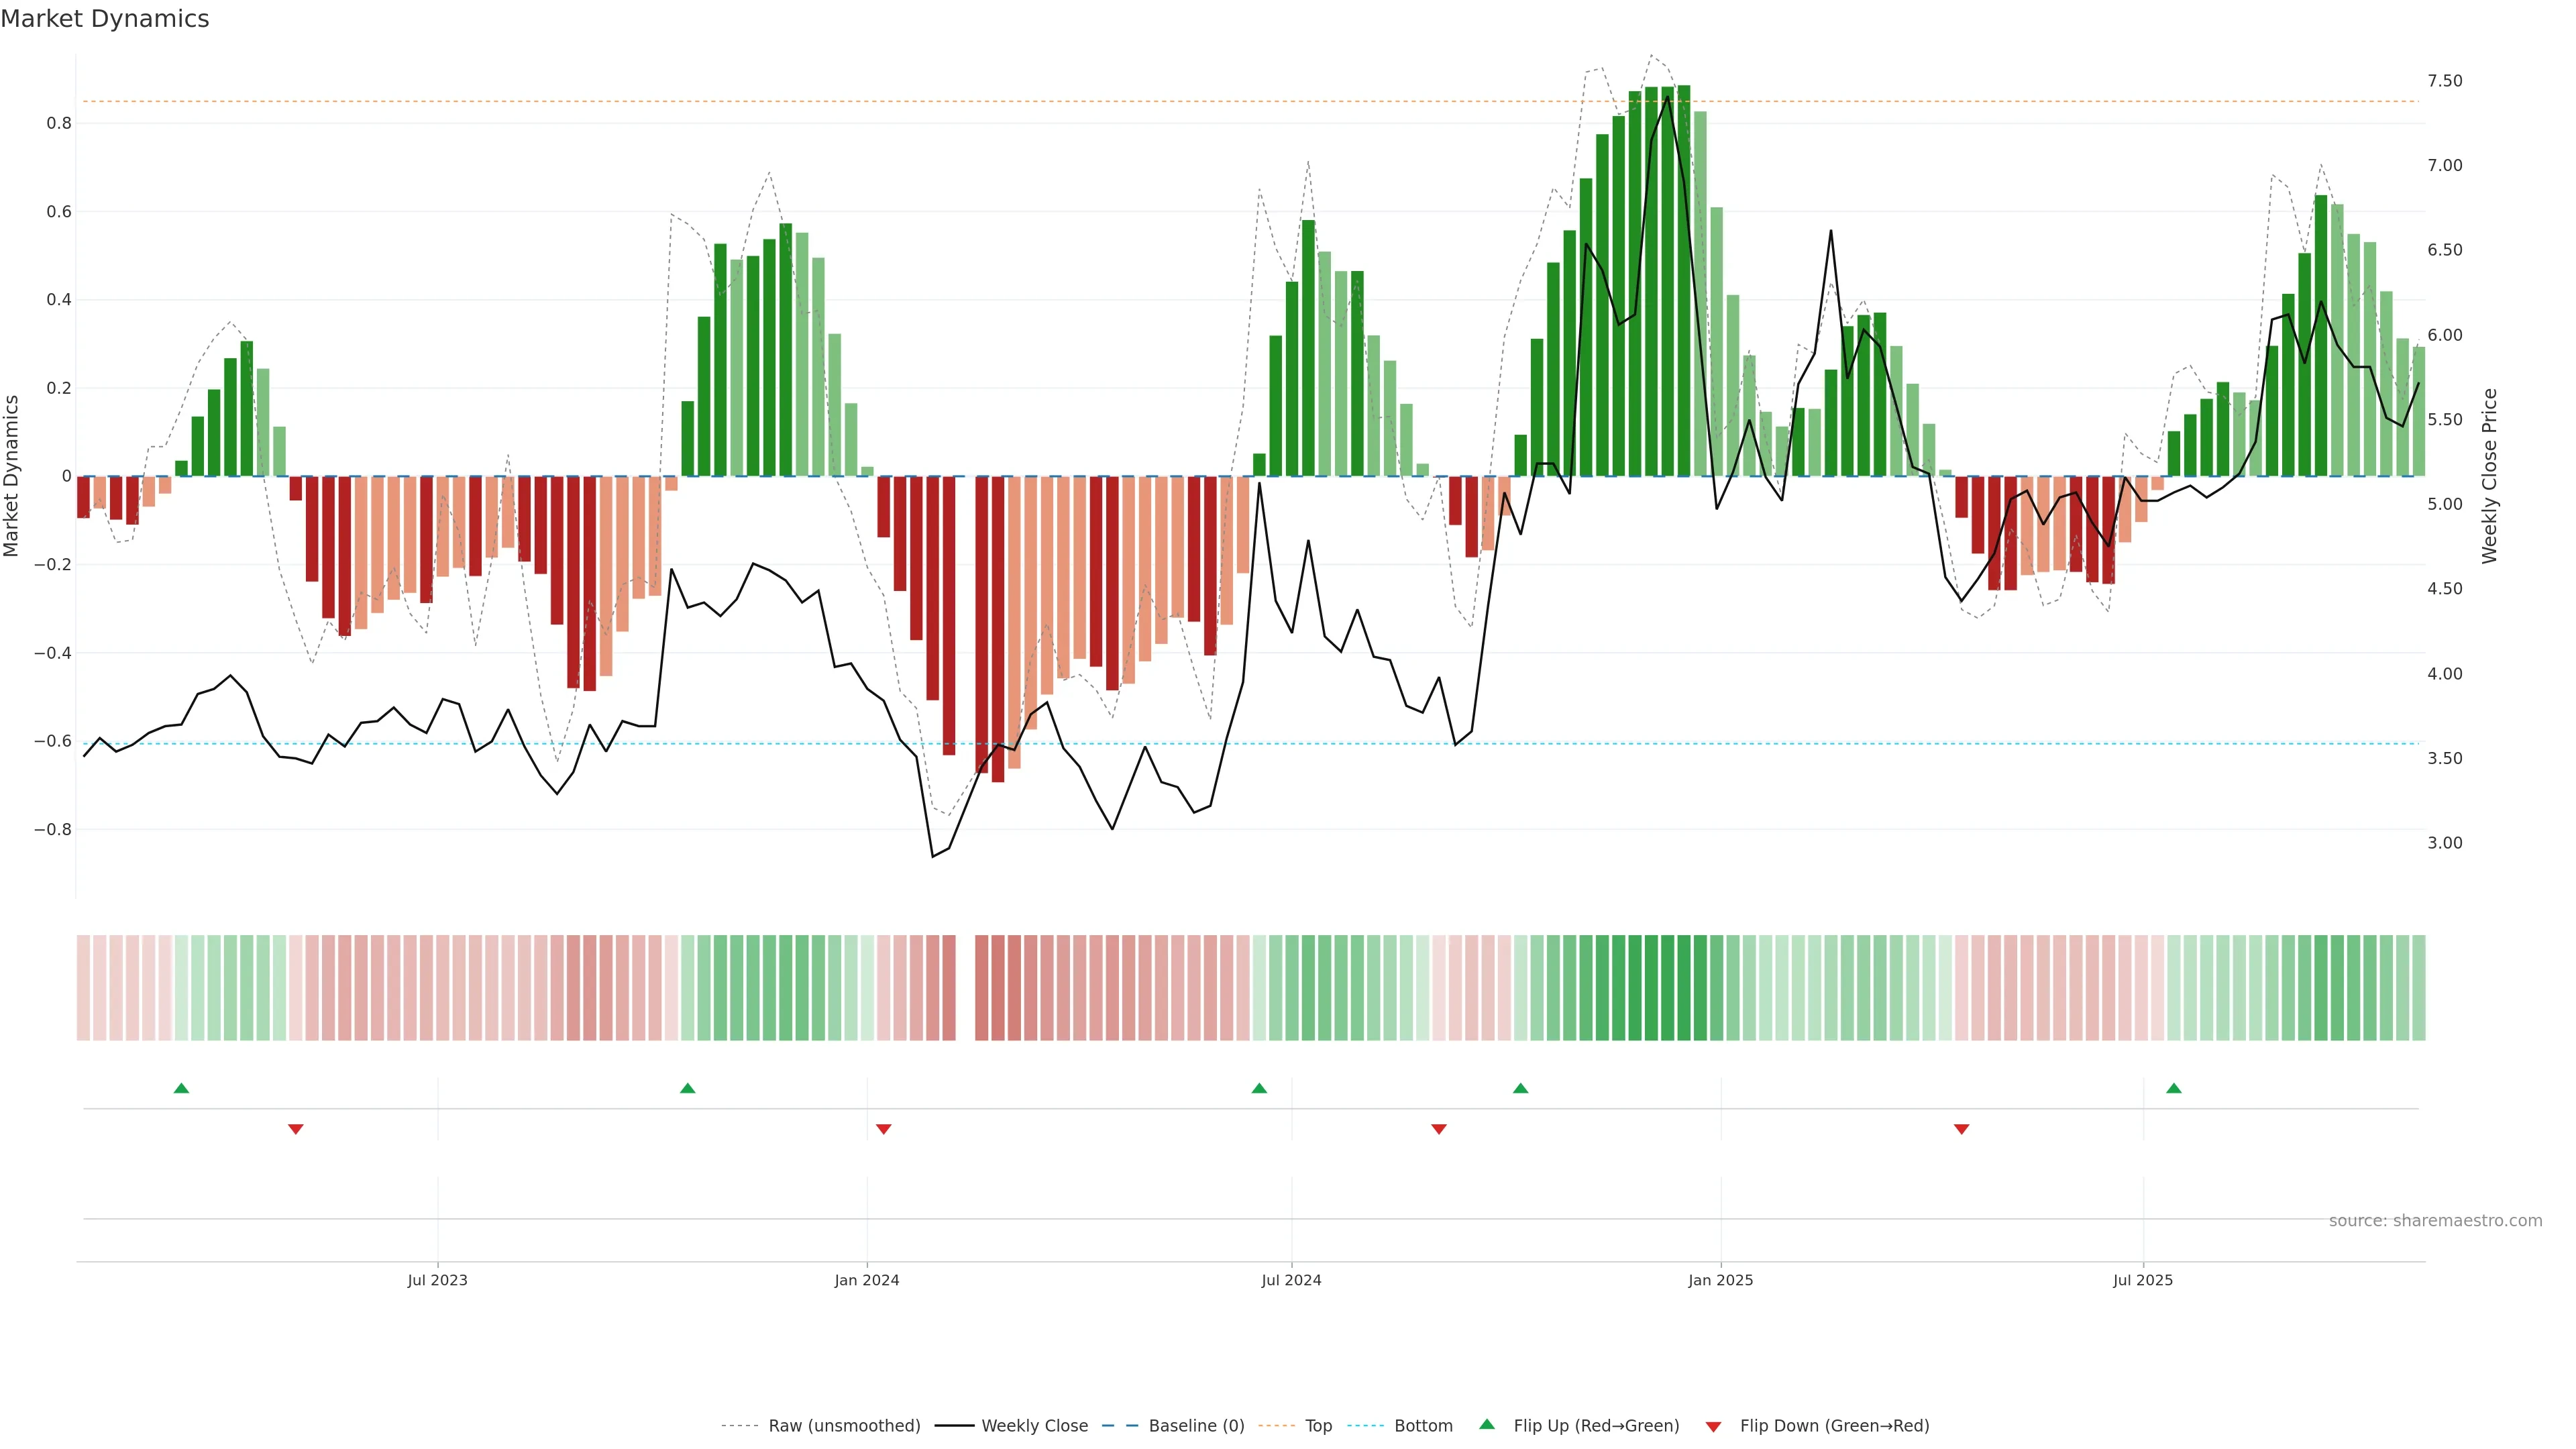The image size is (2576, 1449).
Task: Click the Flip Down legend triangle icon
Action: click(1713, 1426)
